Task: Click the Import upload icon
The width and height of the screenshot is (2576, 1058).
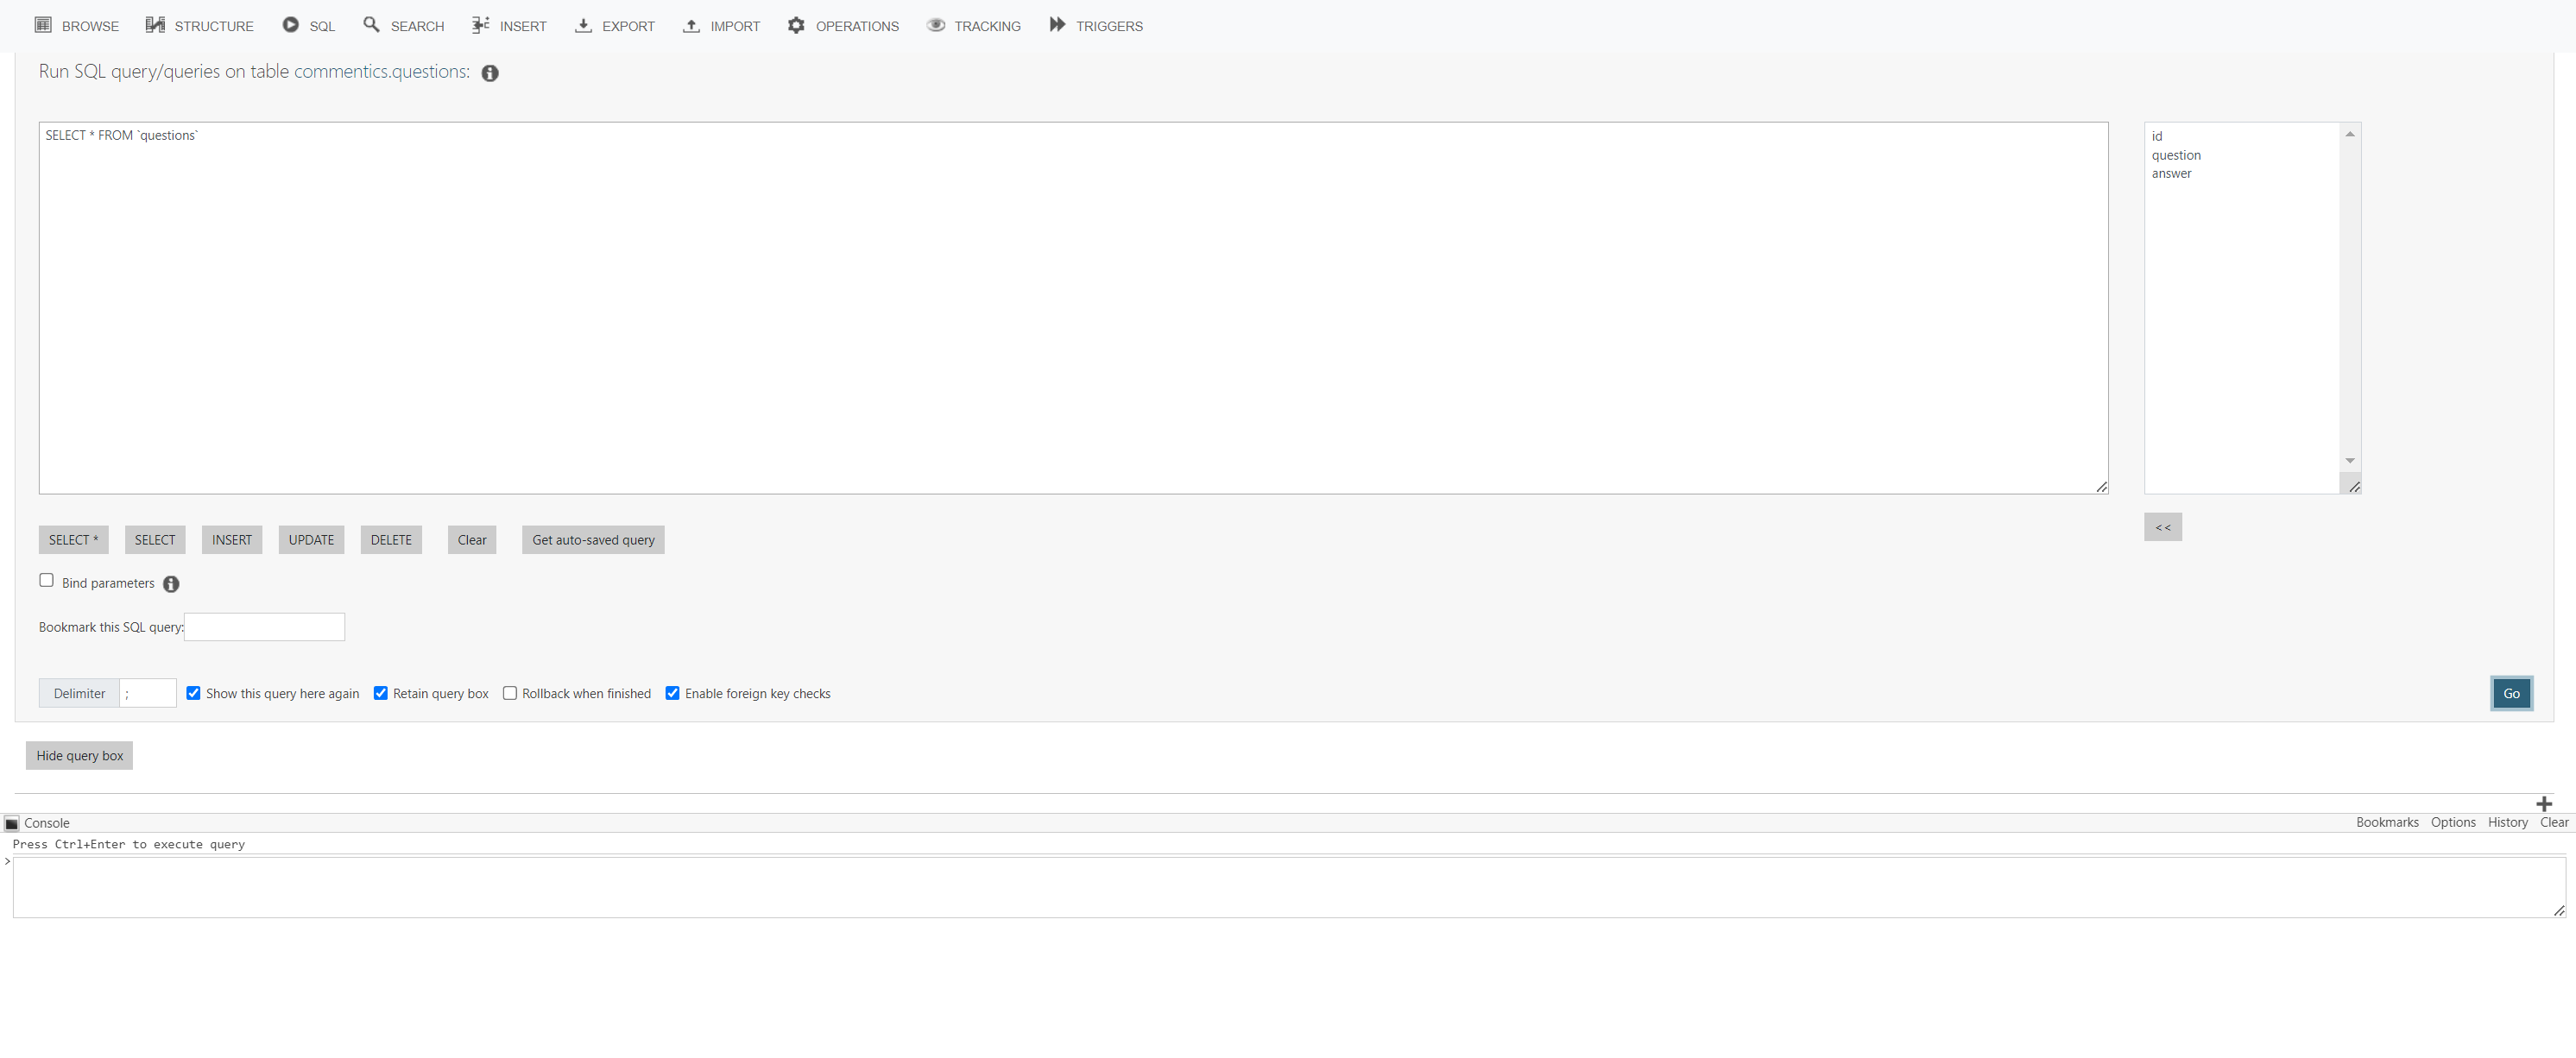Action: (691, 24)
